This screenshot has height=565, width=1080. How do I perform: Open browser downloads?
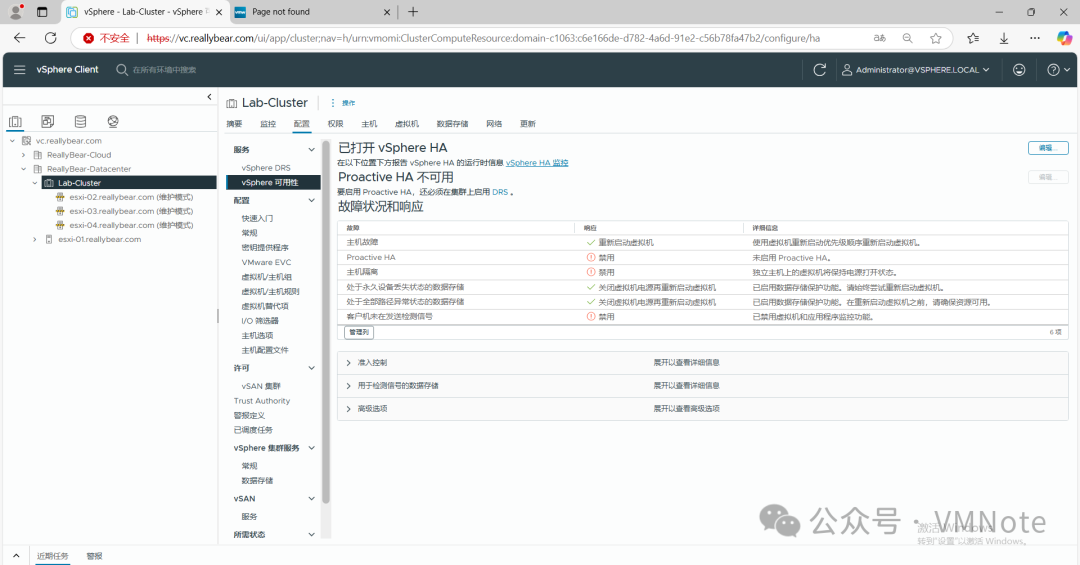(x=1004, y=39)
